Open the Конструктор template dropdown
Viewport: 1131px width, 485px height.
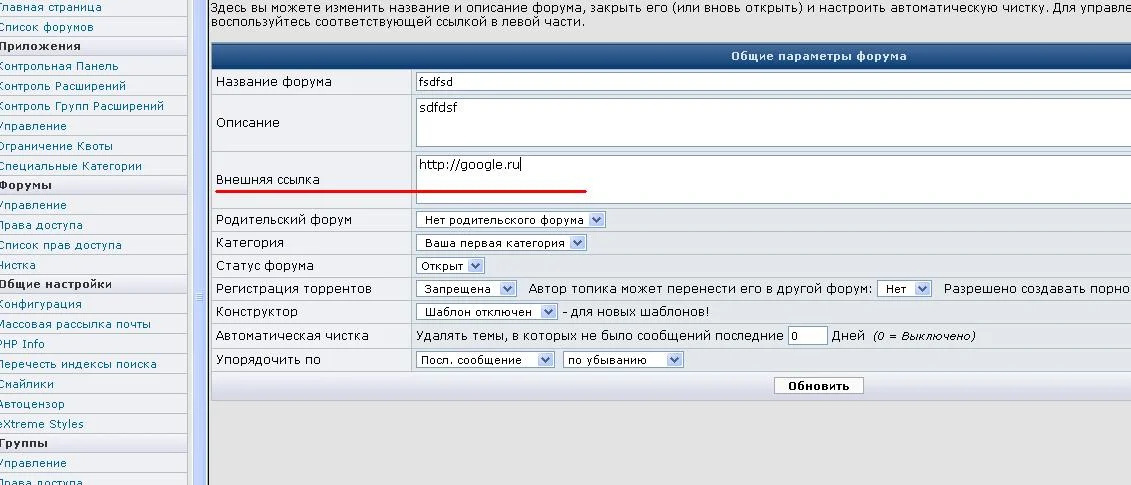coord(487,312)
